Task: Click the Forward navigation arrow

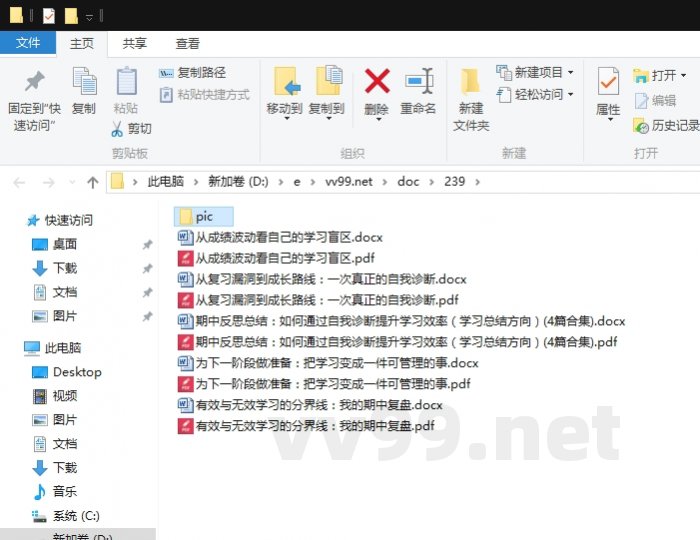Action: (48, 182)
